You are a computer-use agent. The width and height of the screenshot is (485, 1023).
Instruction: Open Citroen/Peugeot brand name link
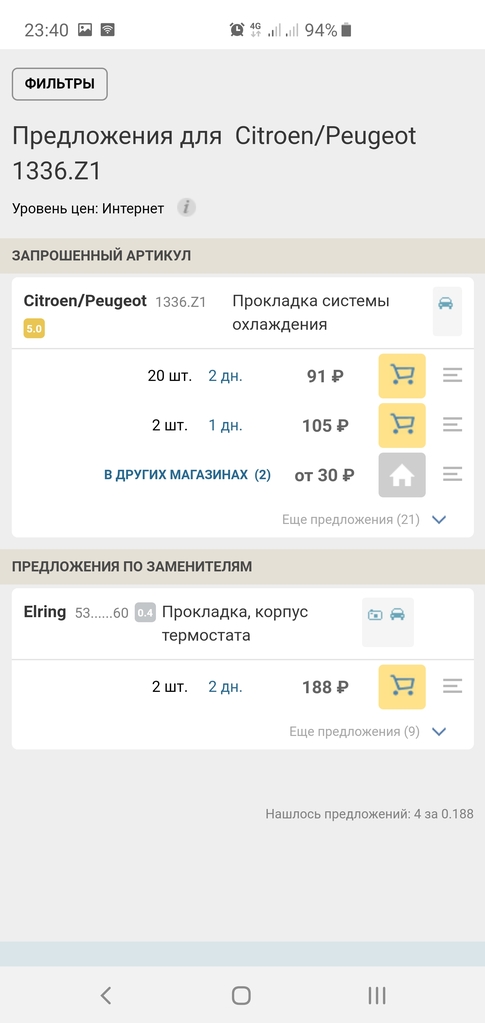[x=85, y=301]
